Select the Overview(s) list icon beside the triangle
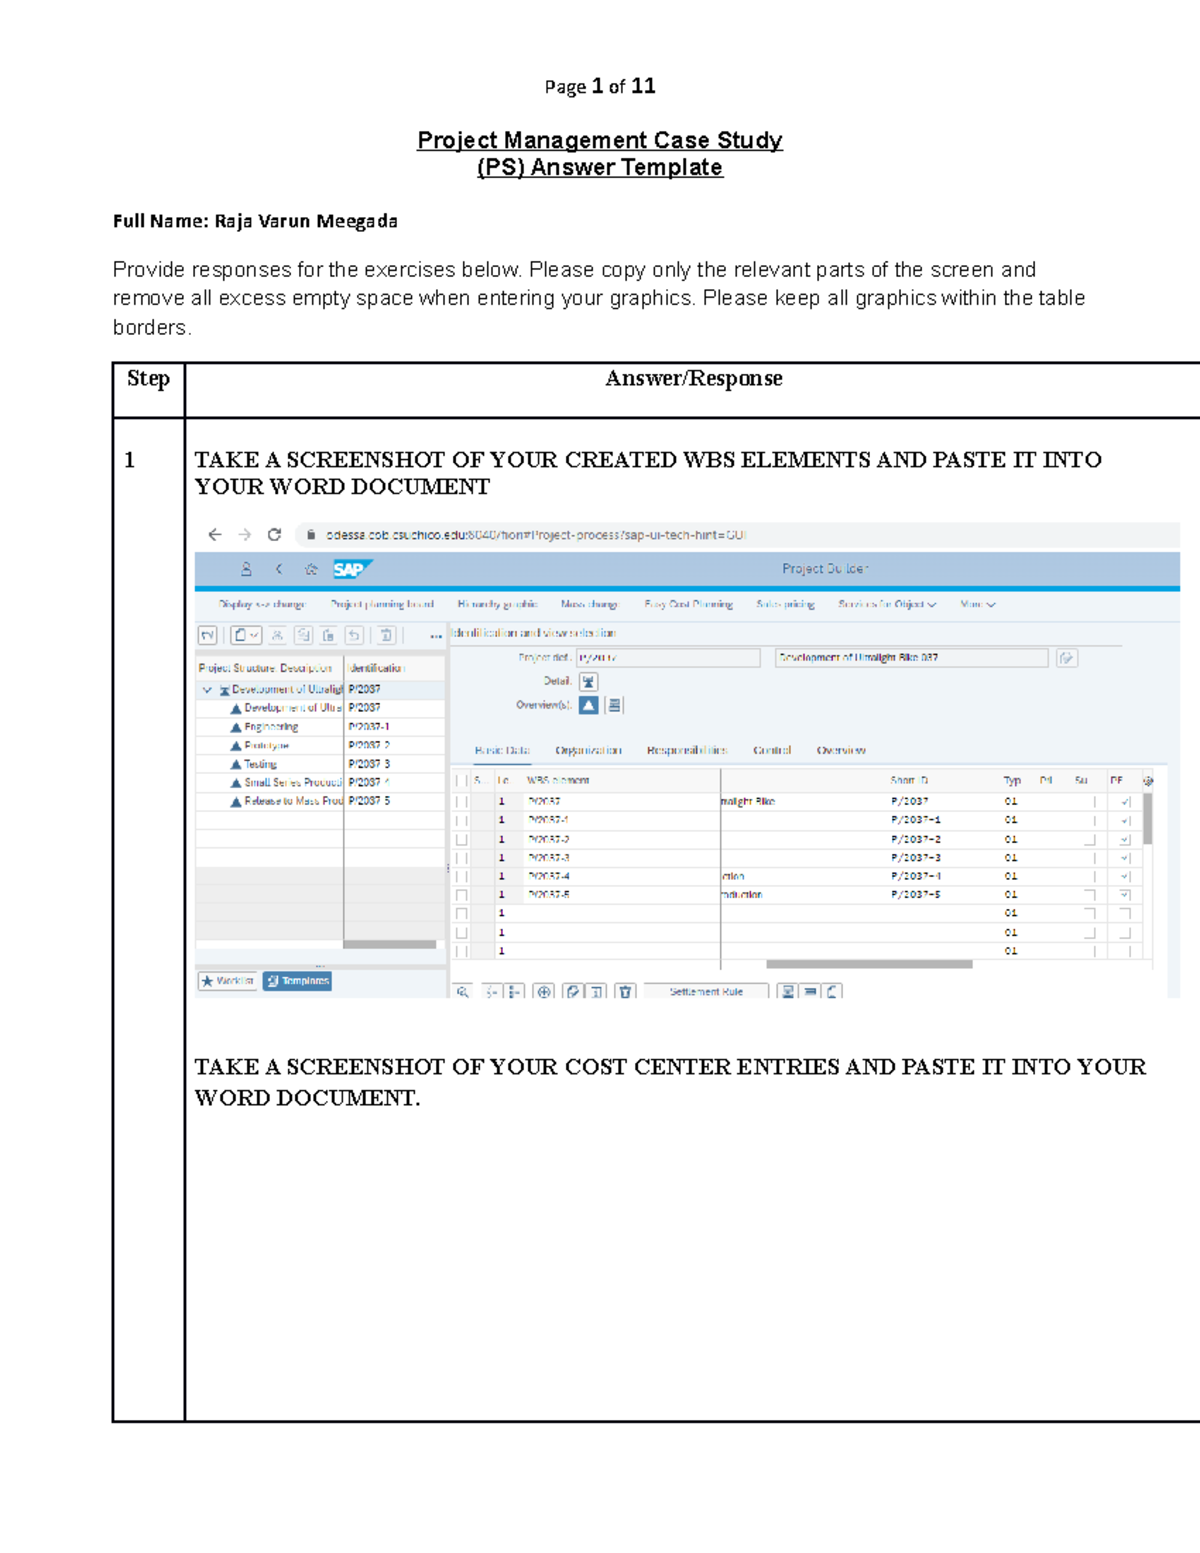Image resolution: width=1200 pixels, height=1553 pixels. [614, 705]
